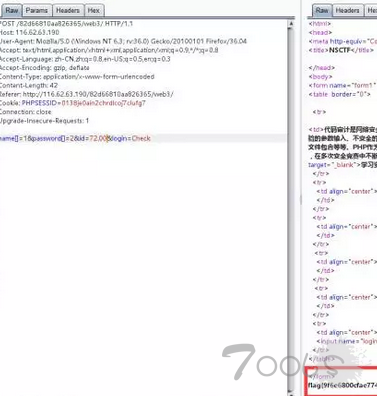Select the request Raw tab
Screen dimensions: 377x396
tap(11, 10)
